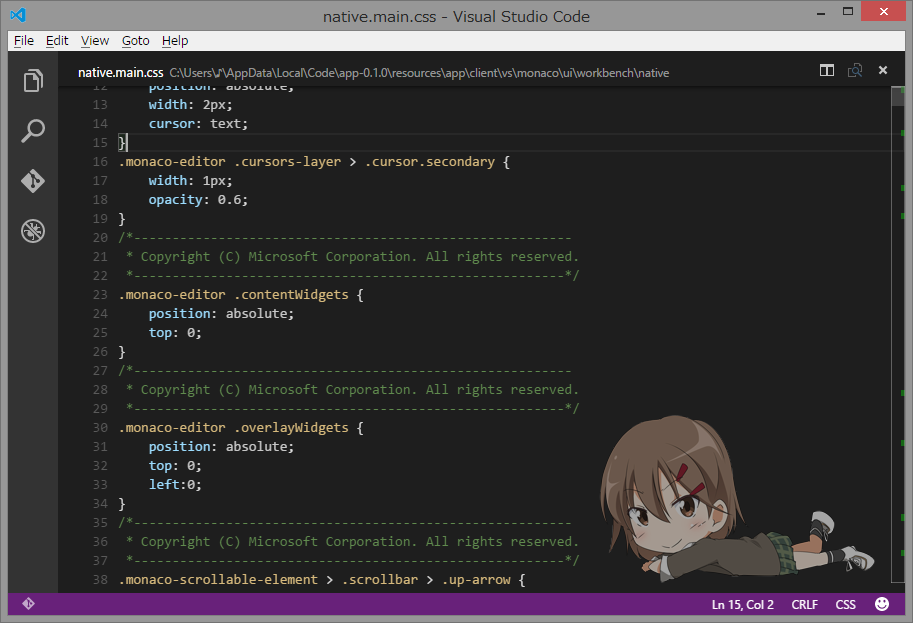Image resolution: width=913 pixels, height=623 pixels.
Task: Click "cursor: text;" on line 14
Action: 198,123
